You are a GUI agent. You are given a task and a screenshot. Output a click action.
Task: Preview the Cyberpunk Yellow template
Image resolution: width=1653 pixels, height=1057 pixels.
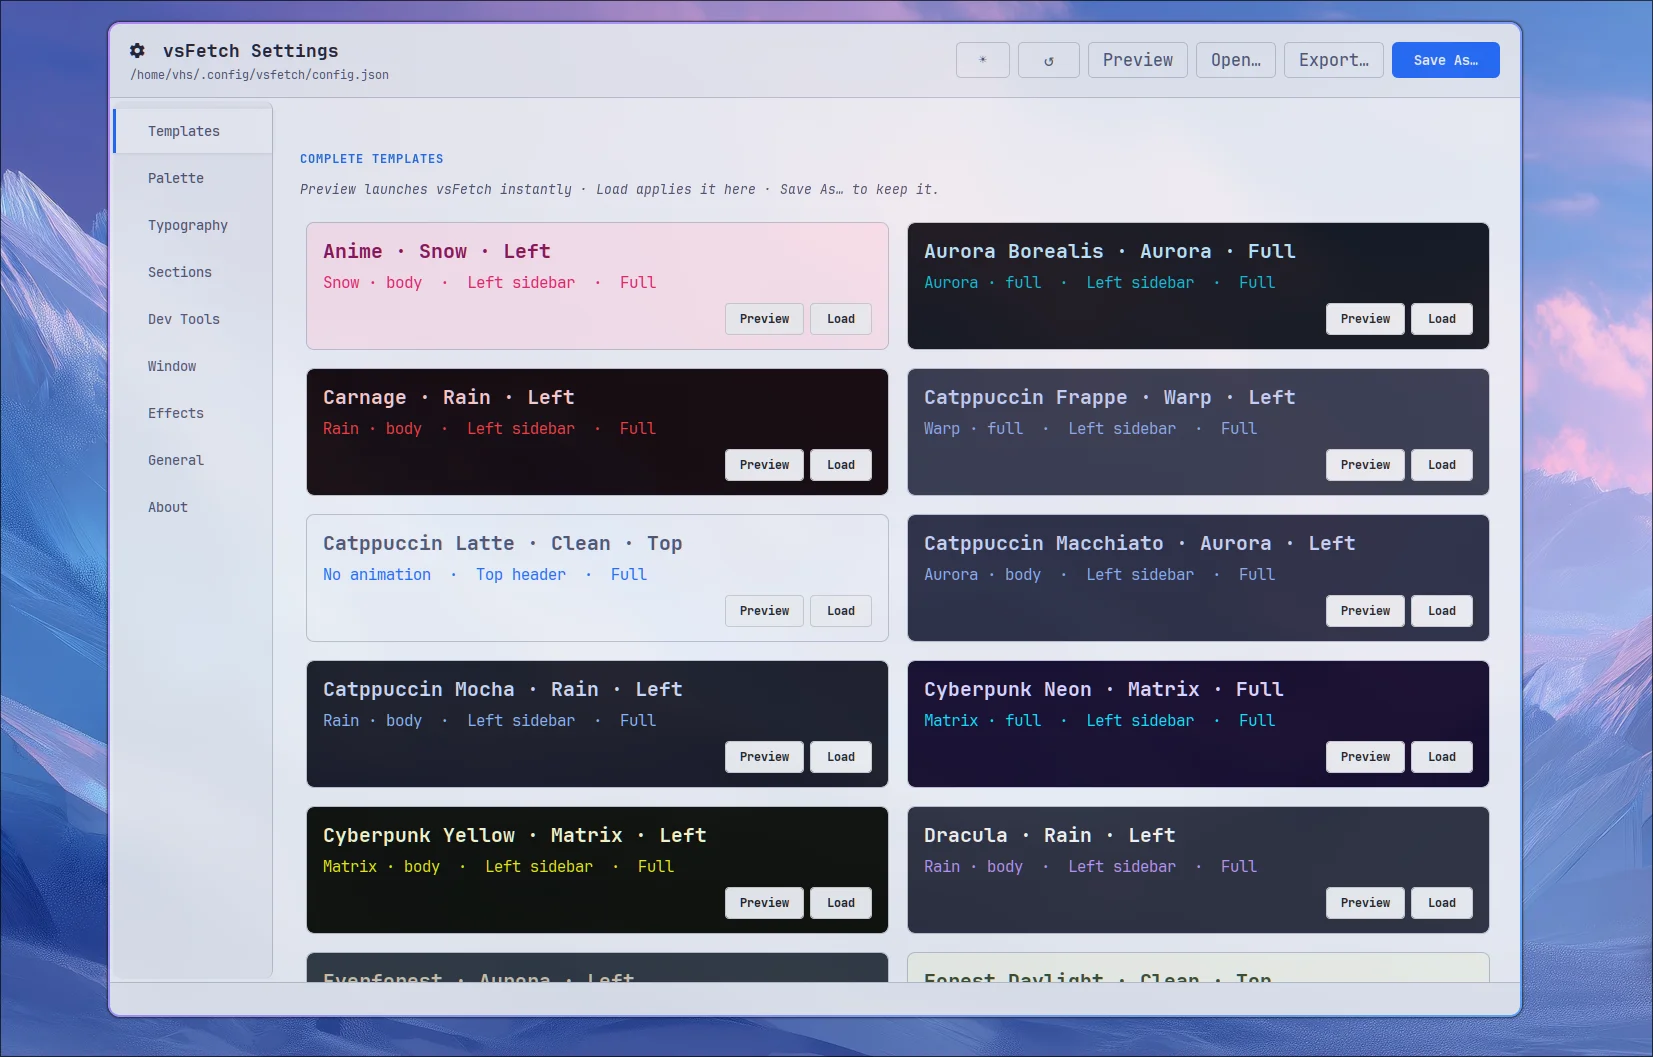(764, 903)
